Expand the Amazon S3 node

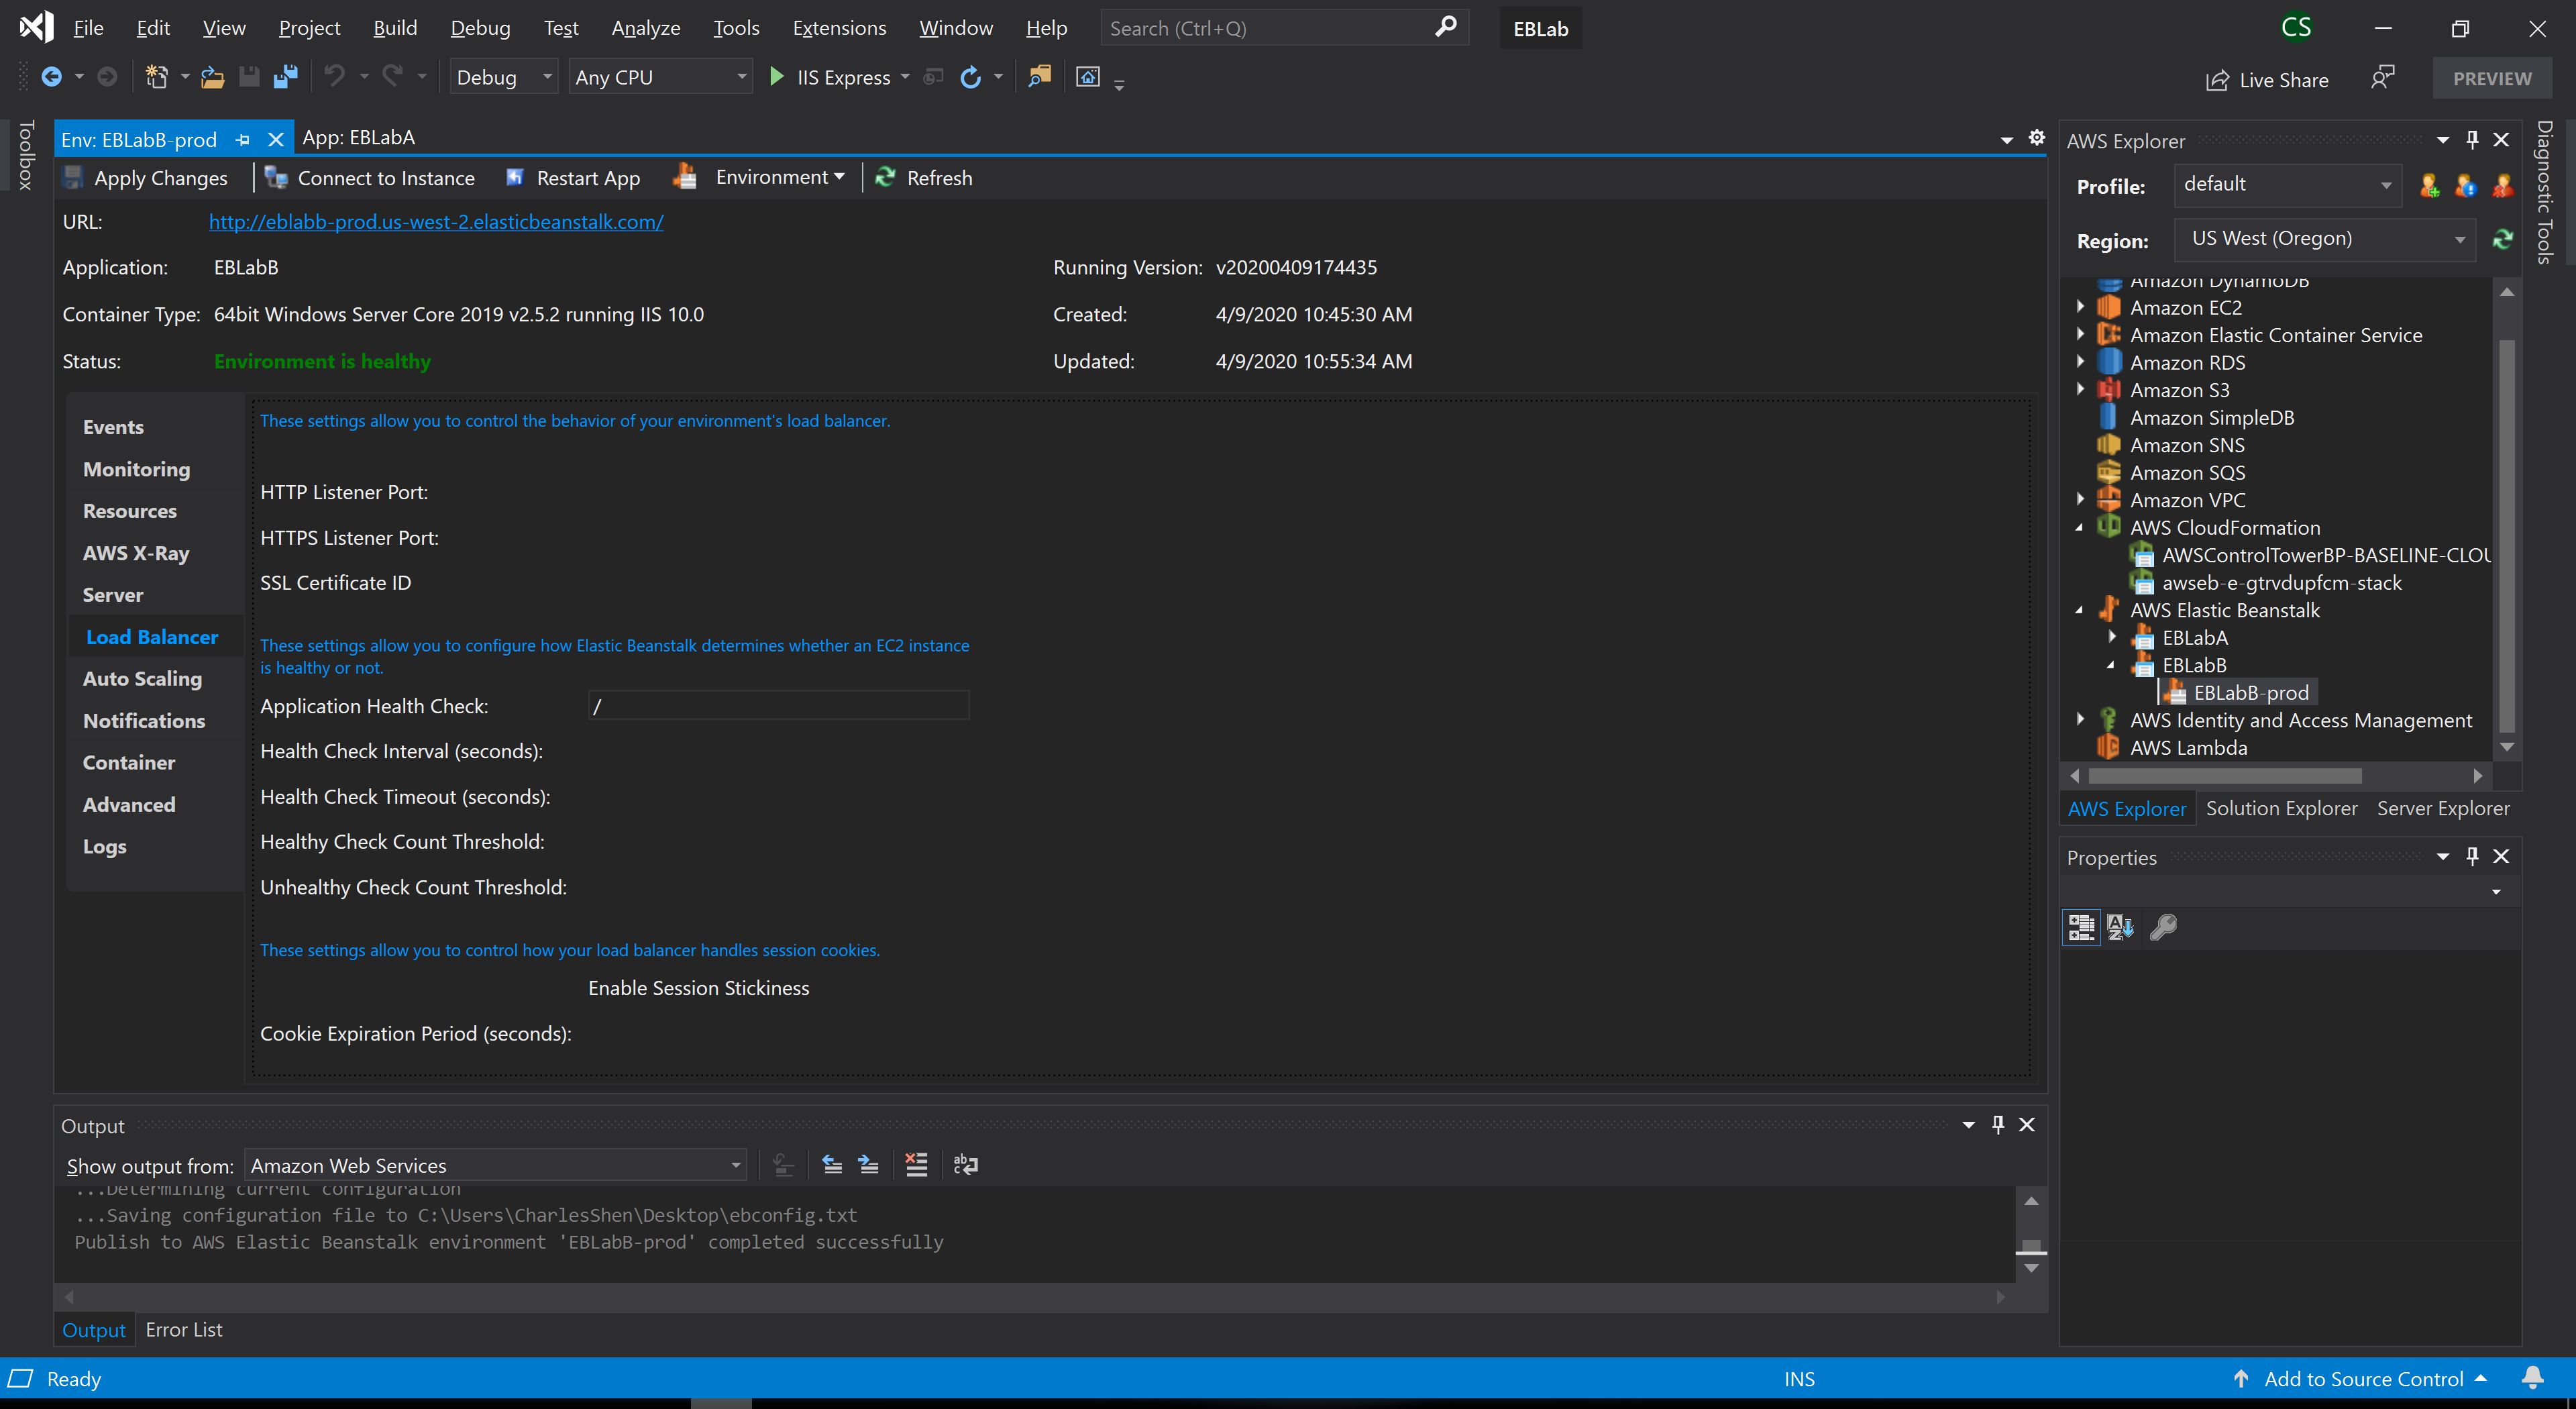click(x=2081, y=389)
